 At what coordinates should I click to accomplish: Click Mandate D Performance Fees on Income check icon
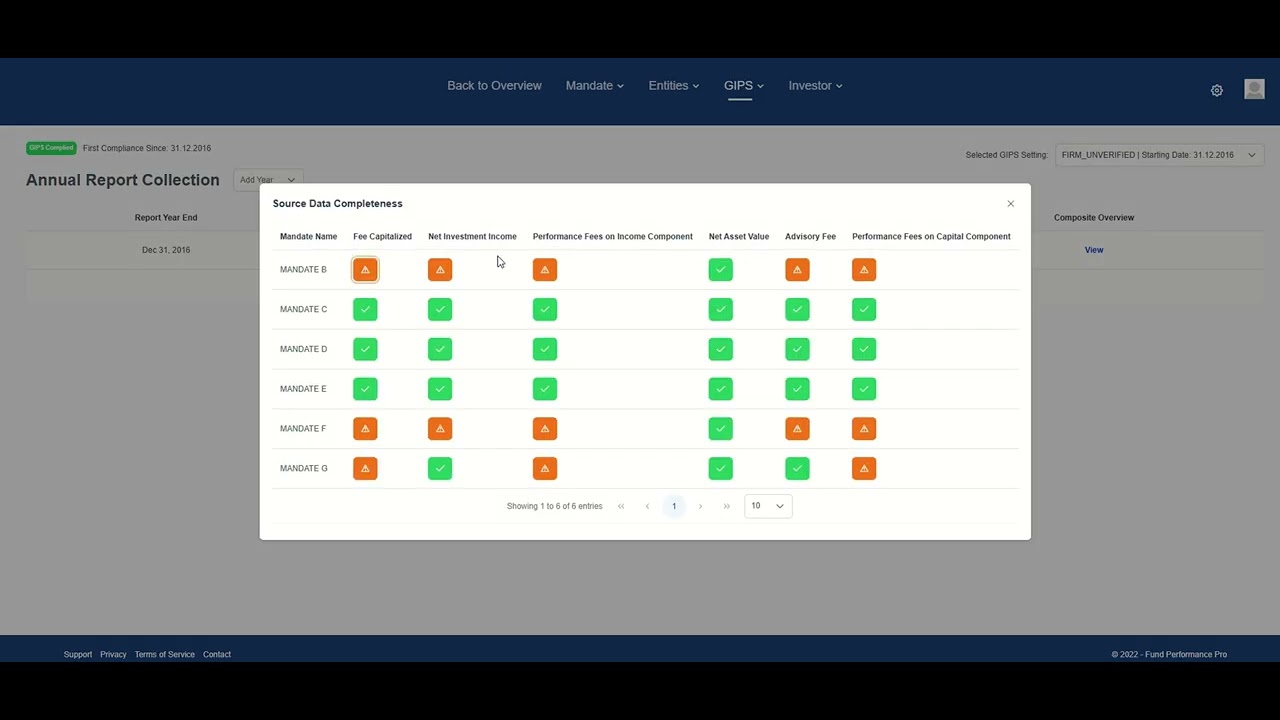(x=545, y=349)
